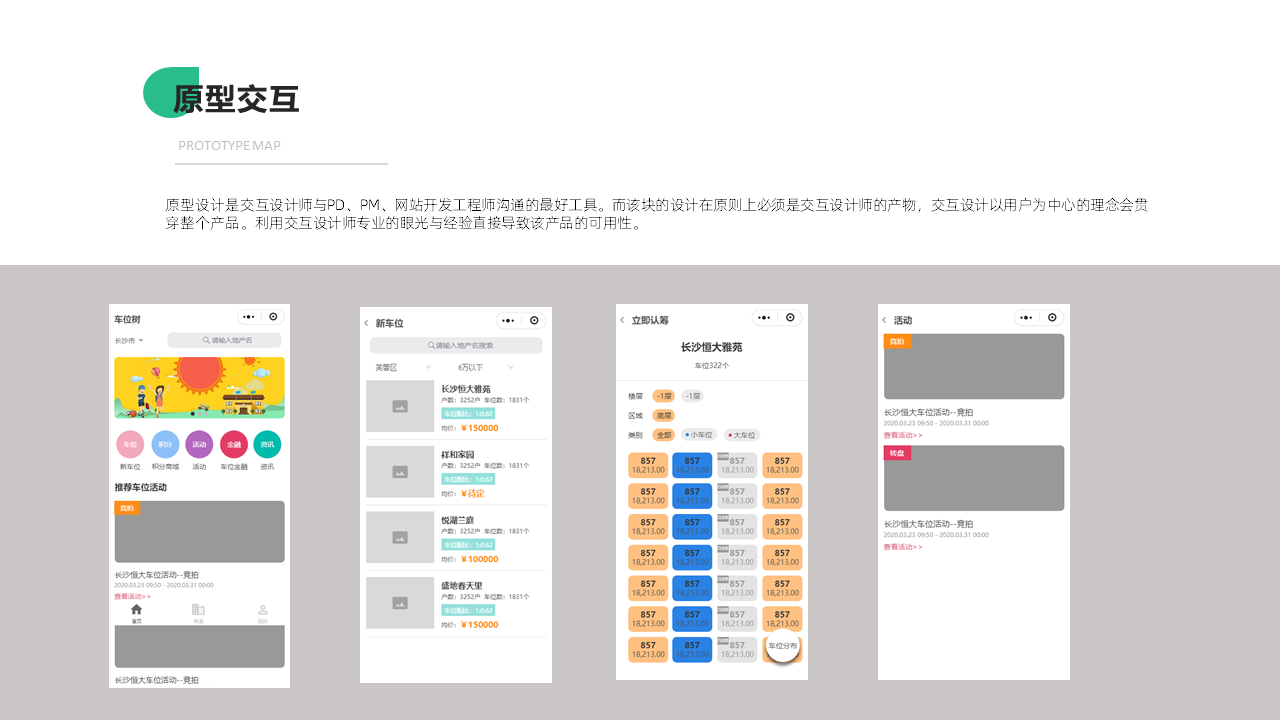Image resolution: width=1280 pixels, height=720 pixels.
Task: Click the back arrow beside 立即认筹
Action: pyautogui.click(x=622, y=320)
